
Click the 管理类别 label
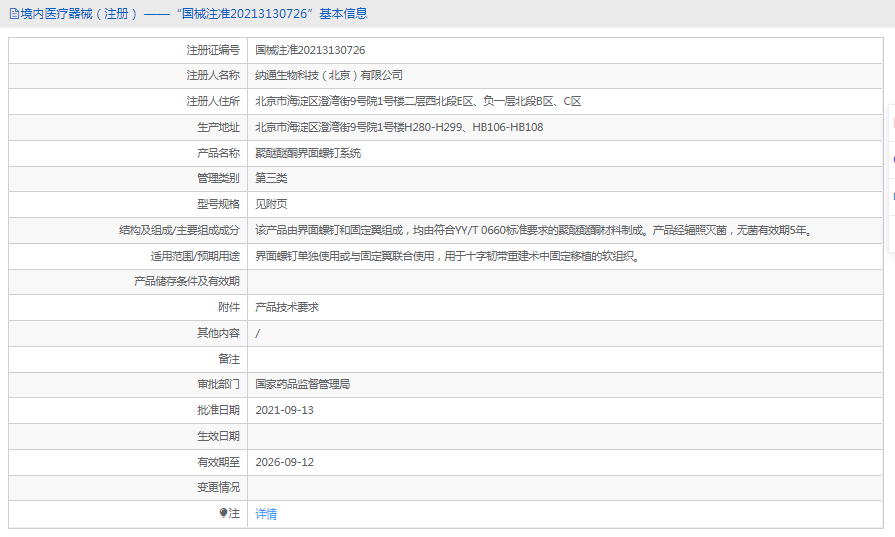[x=219, y=178]
